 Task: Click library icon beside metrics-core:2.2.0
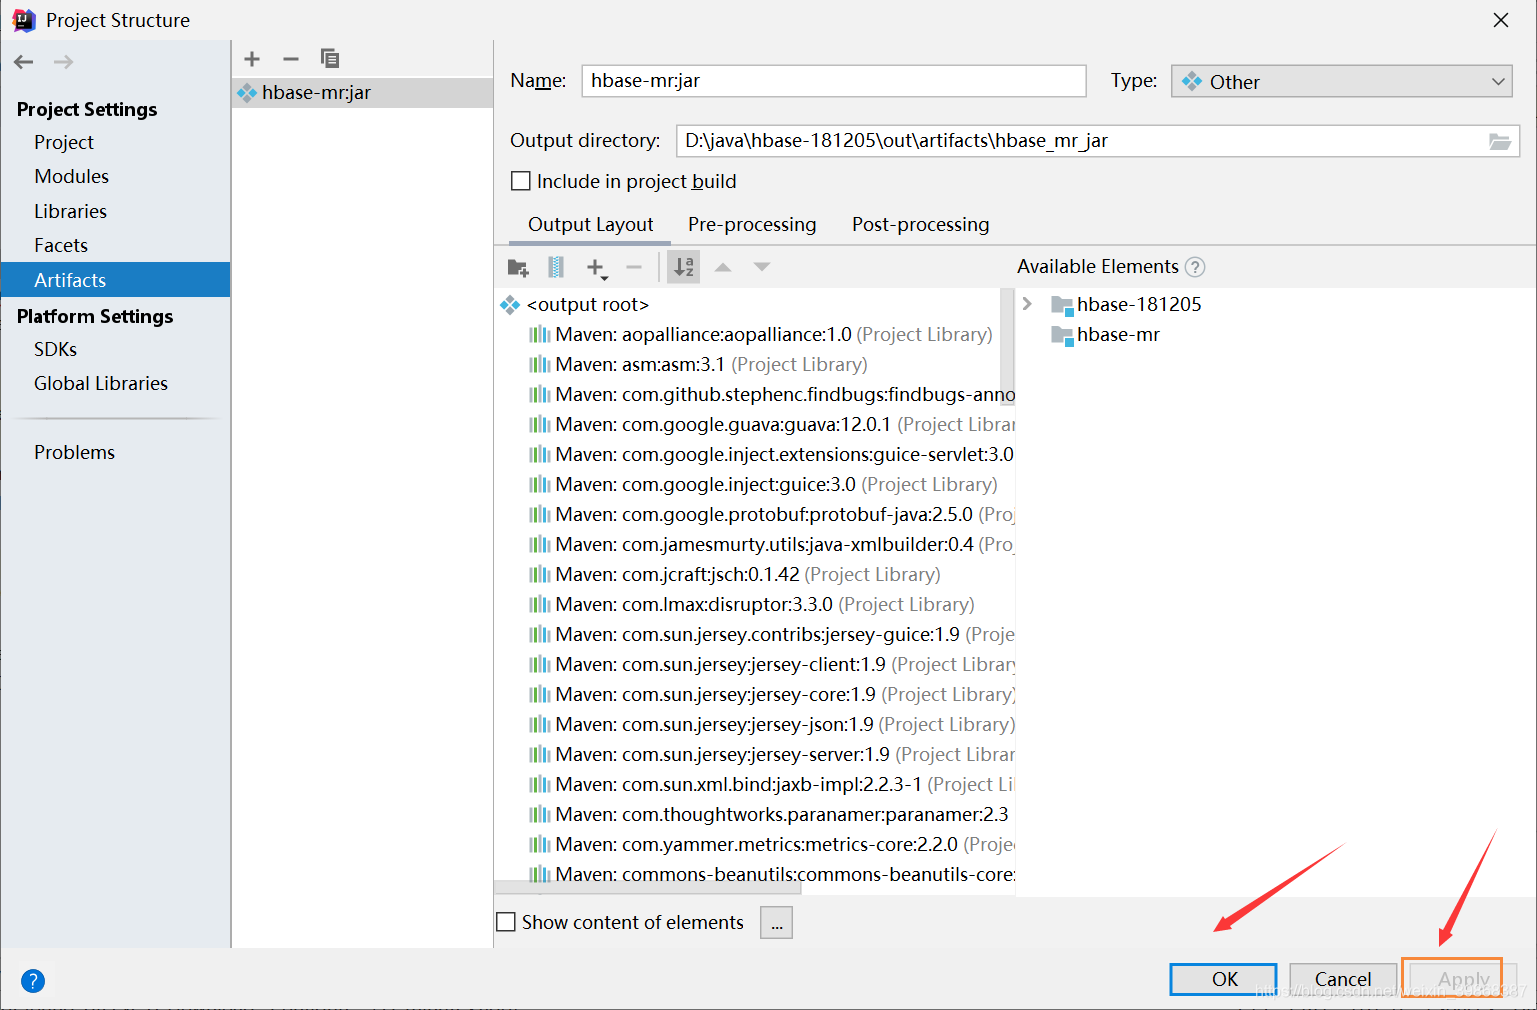pyautogui.click(x=540, y=844)
